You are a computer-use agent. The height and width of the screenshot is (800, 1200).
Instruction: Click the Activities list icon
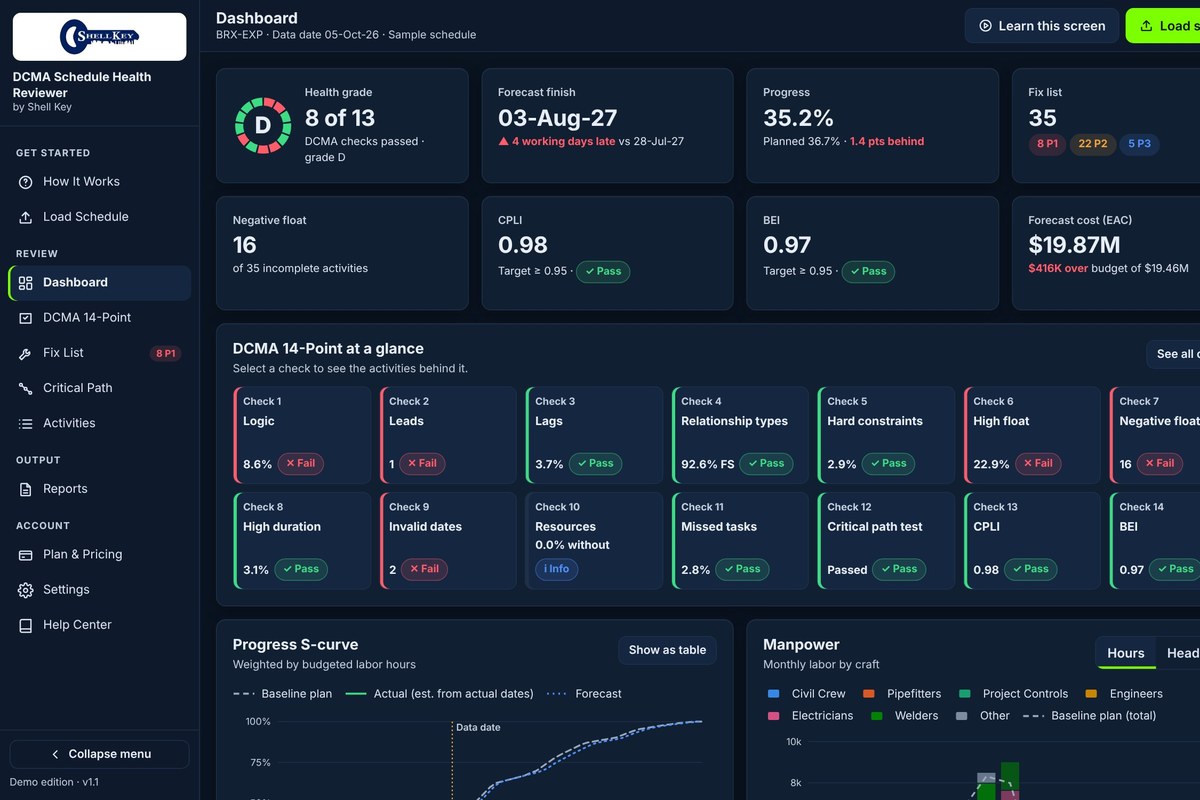tap(26, 423)
